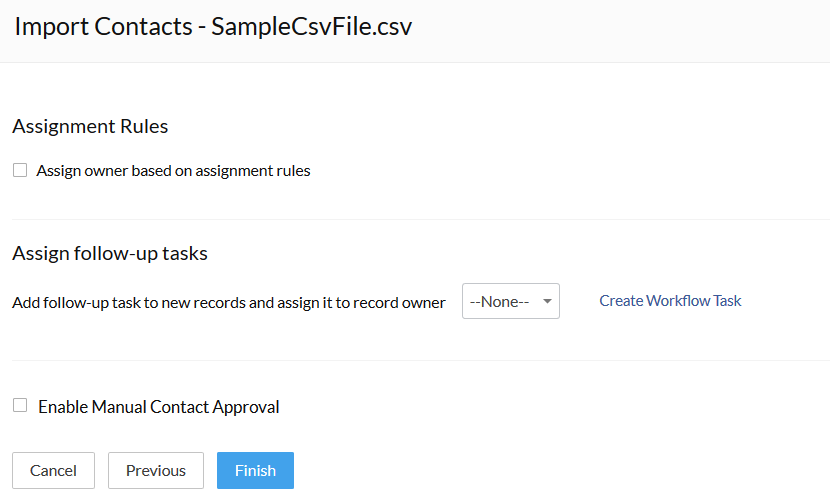
Task: Click the Assign follow-up tasks heading
Action: [x=110, y=253]
